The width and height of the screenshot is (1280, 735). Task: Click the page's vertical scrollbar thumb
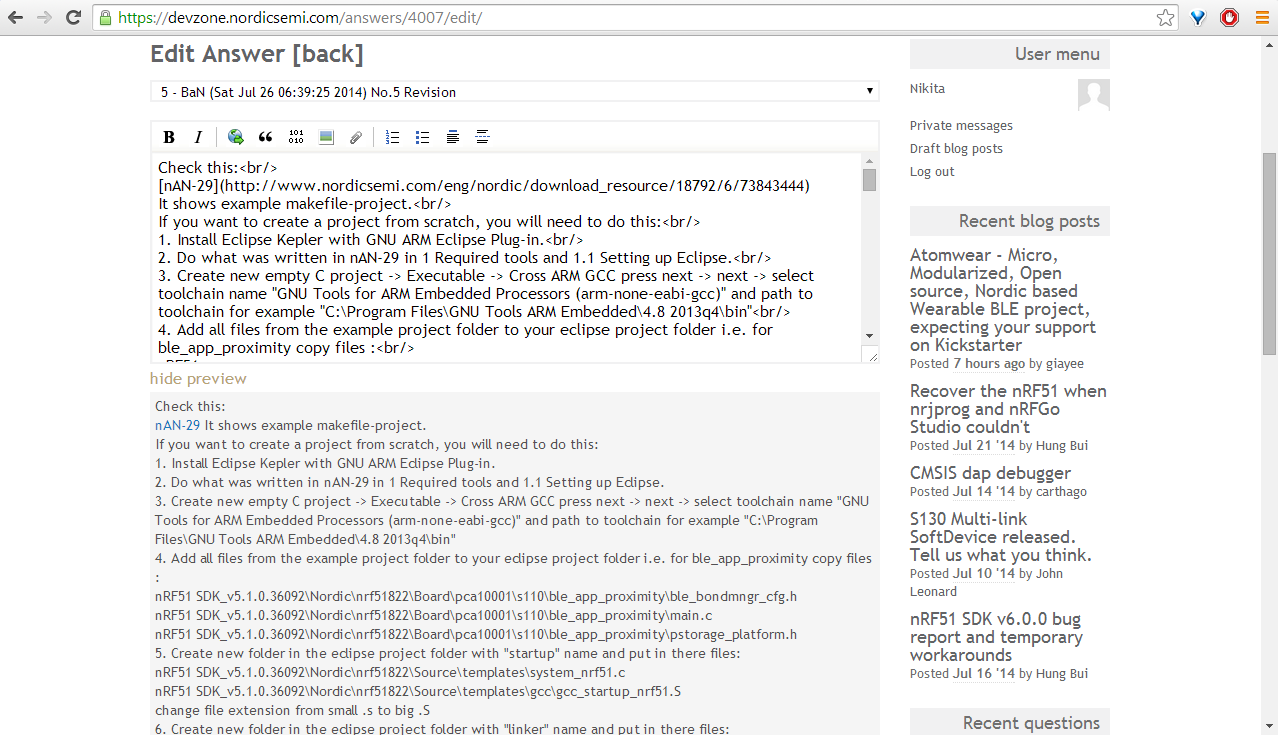click(x=1270, y=254)
